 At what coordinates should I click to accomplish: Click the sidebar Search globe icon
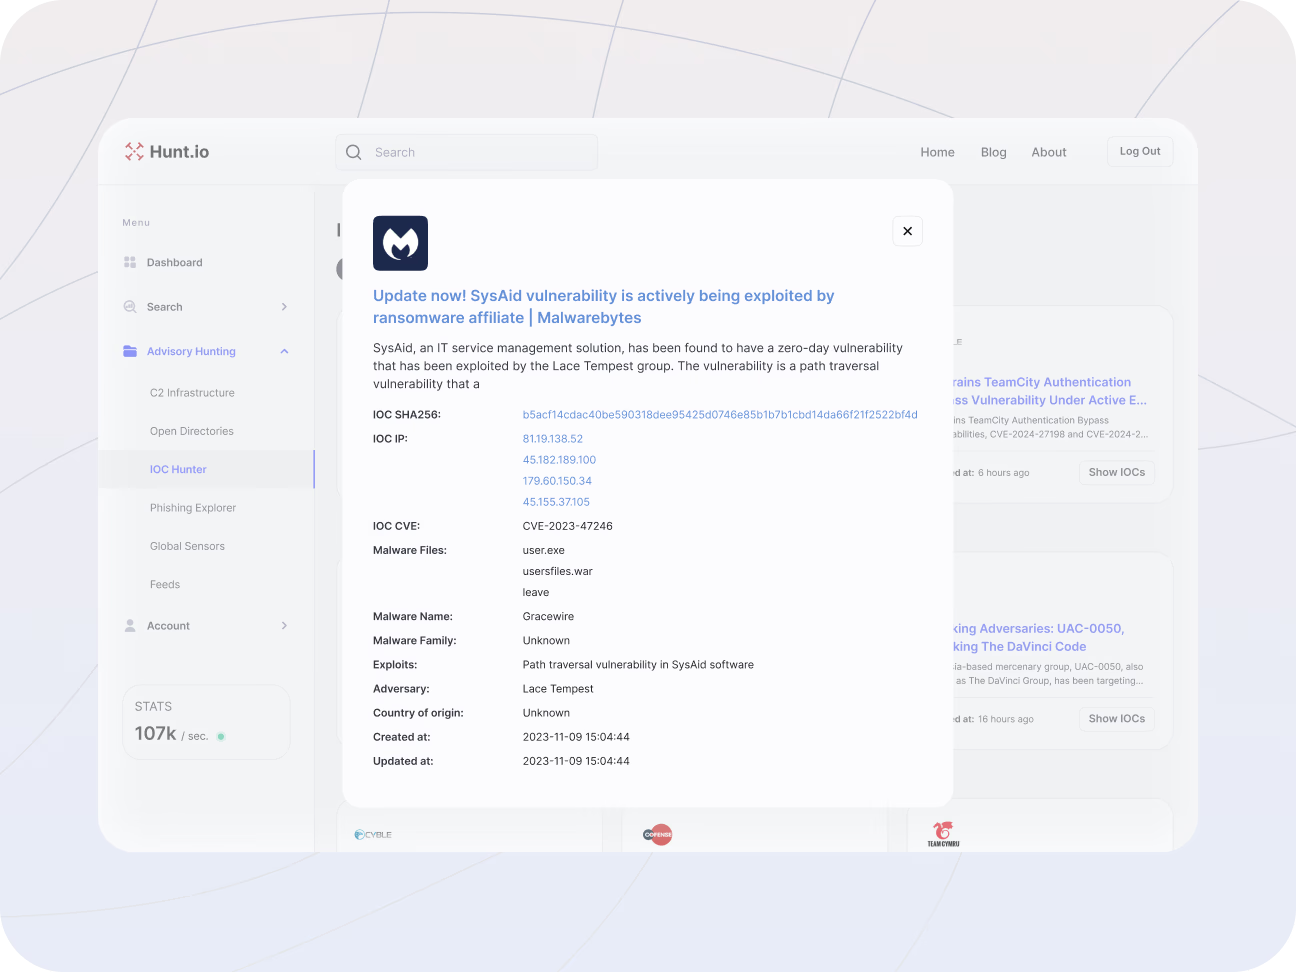click(130, 307)
